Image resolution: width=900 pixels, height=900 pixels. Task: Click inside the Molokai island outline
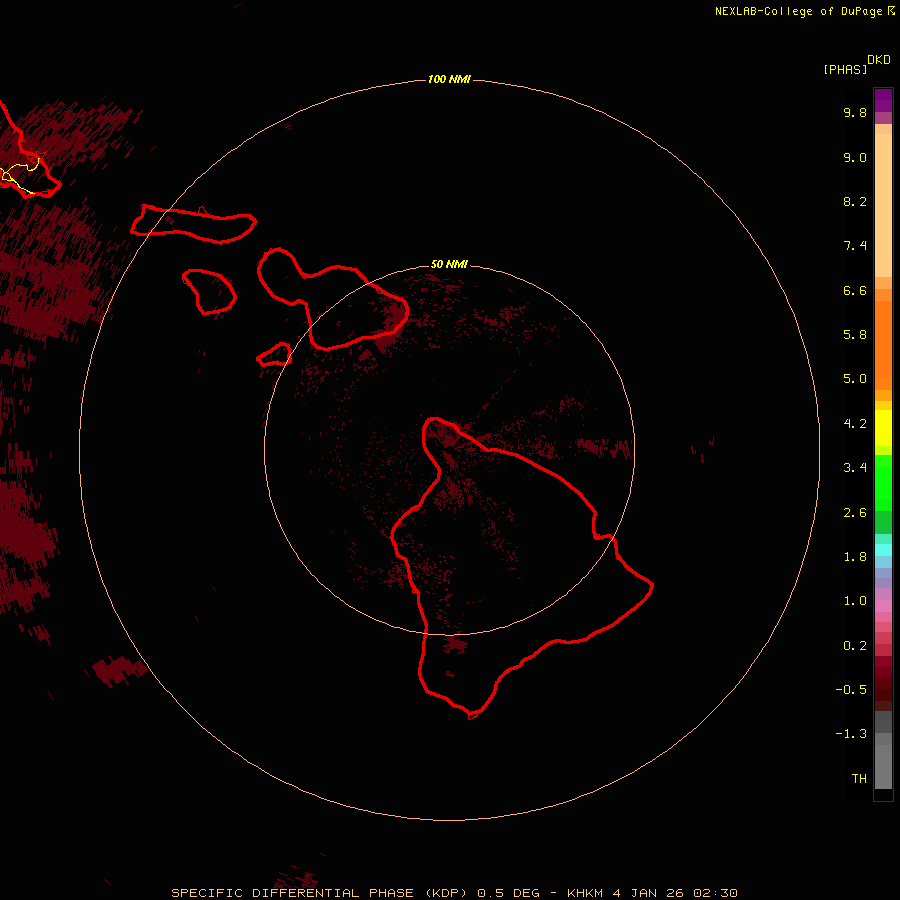pyautogui.click(x=193, y=224)
